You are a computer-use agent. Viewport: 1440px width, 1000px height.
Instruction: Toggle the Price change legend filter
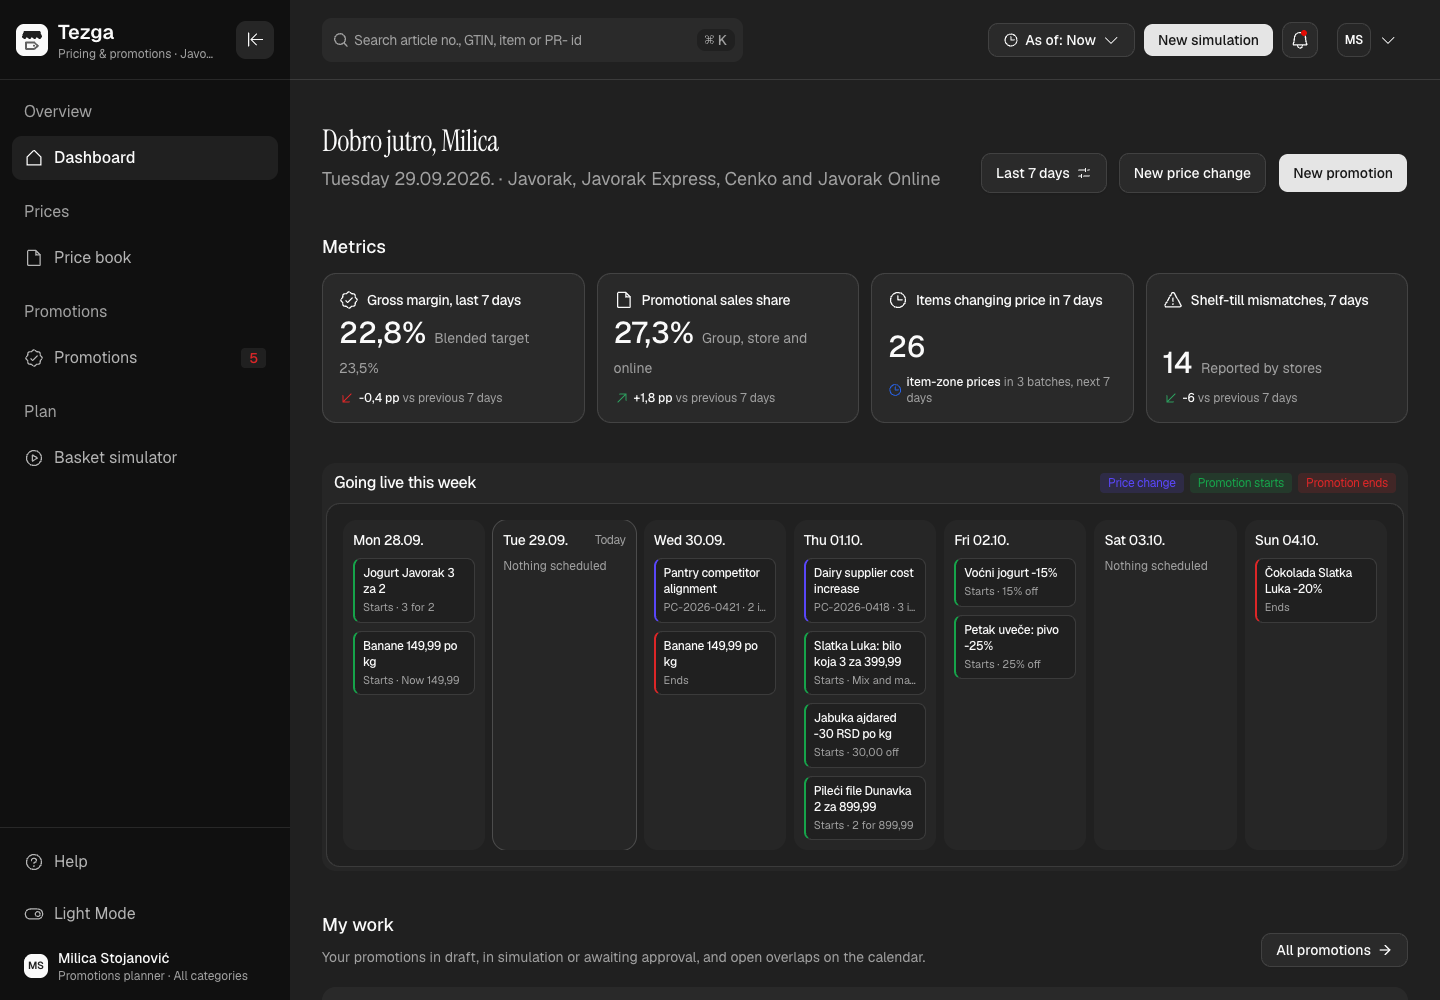(1142, 483)
